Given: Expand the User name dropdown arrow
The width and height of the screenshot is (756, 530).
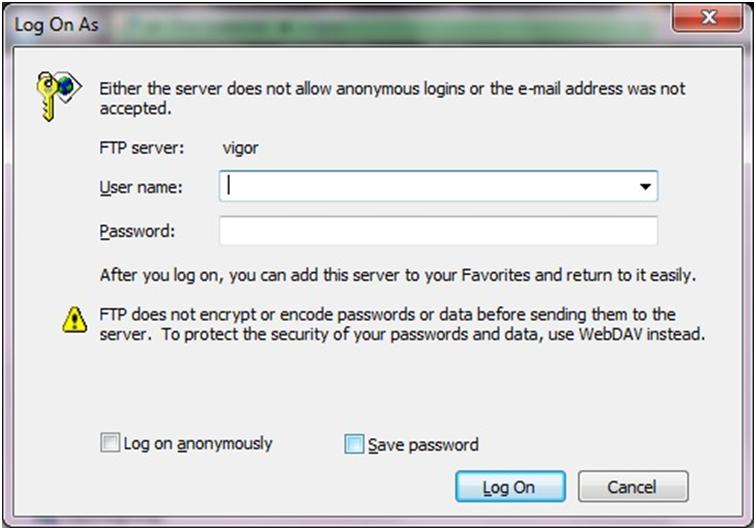Looking at the screenshot, I should click(645, 186).
